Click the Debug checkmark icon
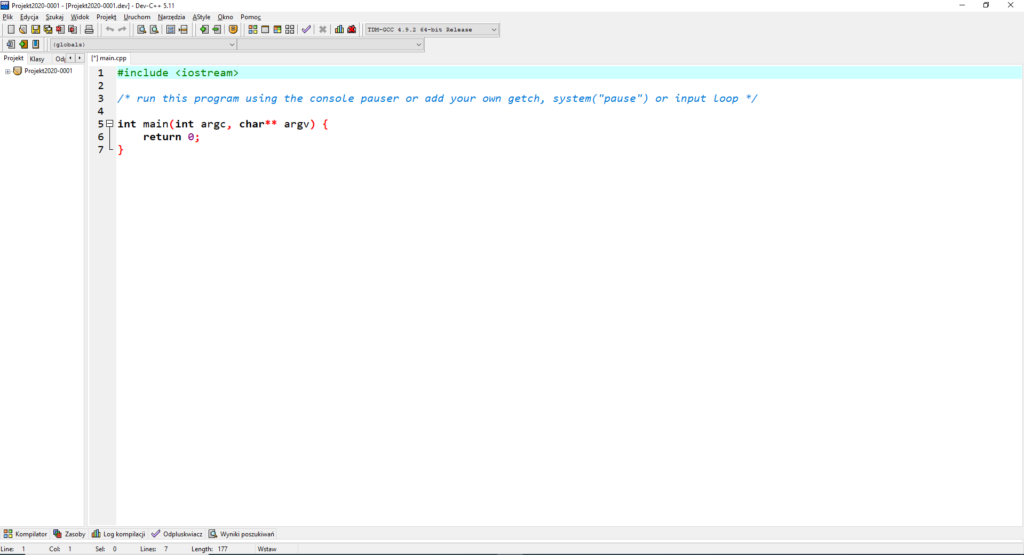 click(x=306, y=30)
